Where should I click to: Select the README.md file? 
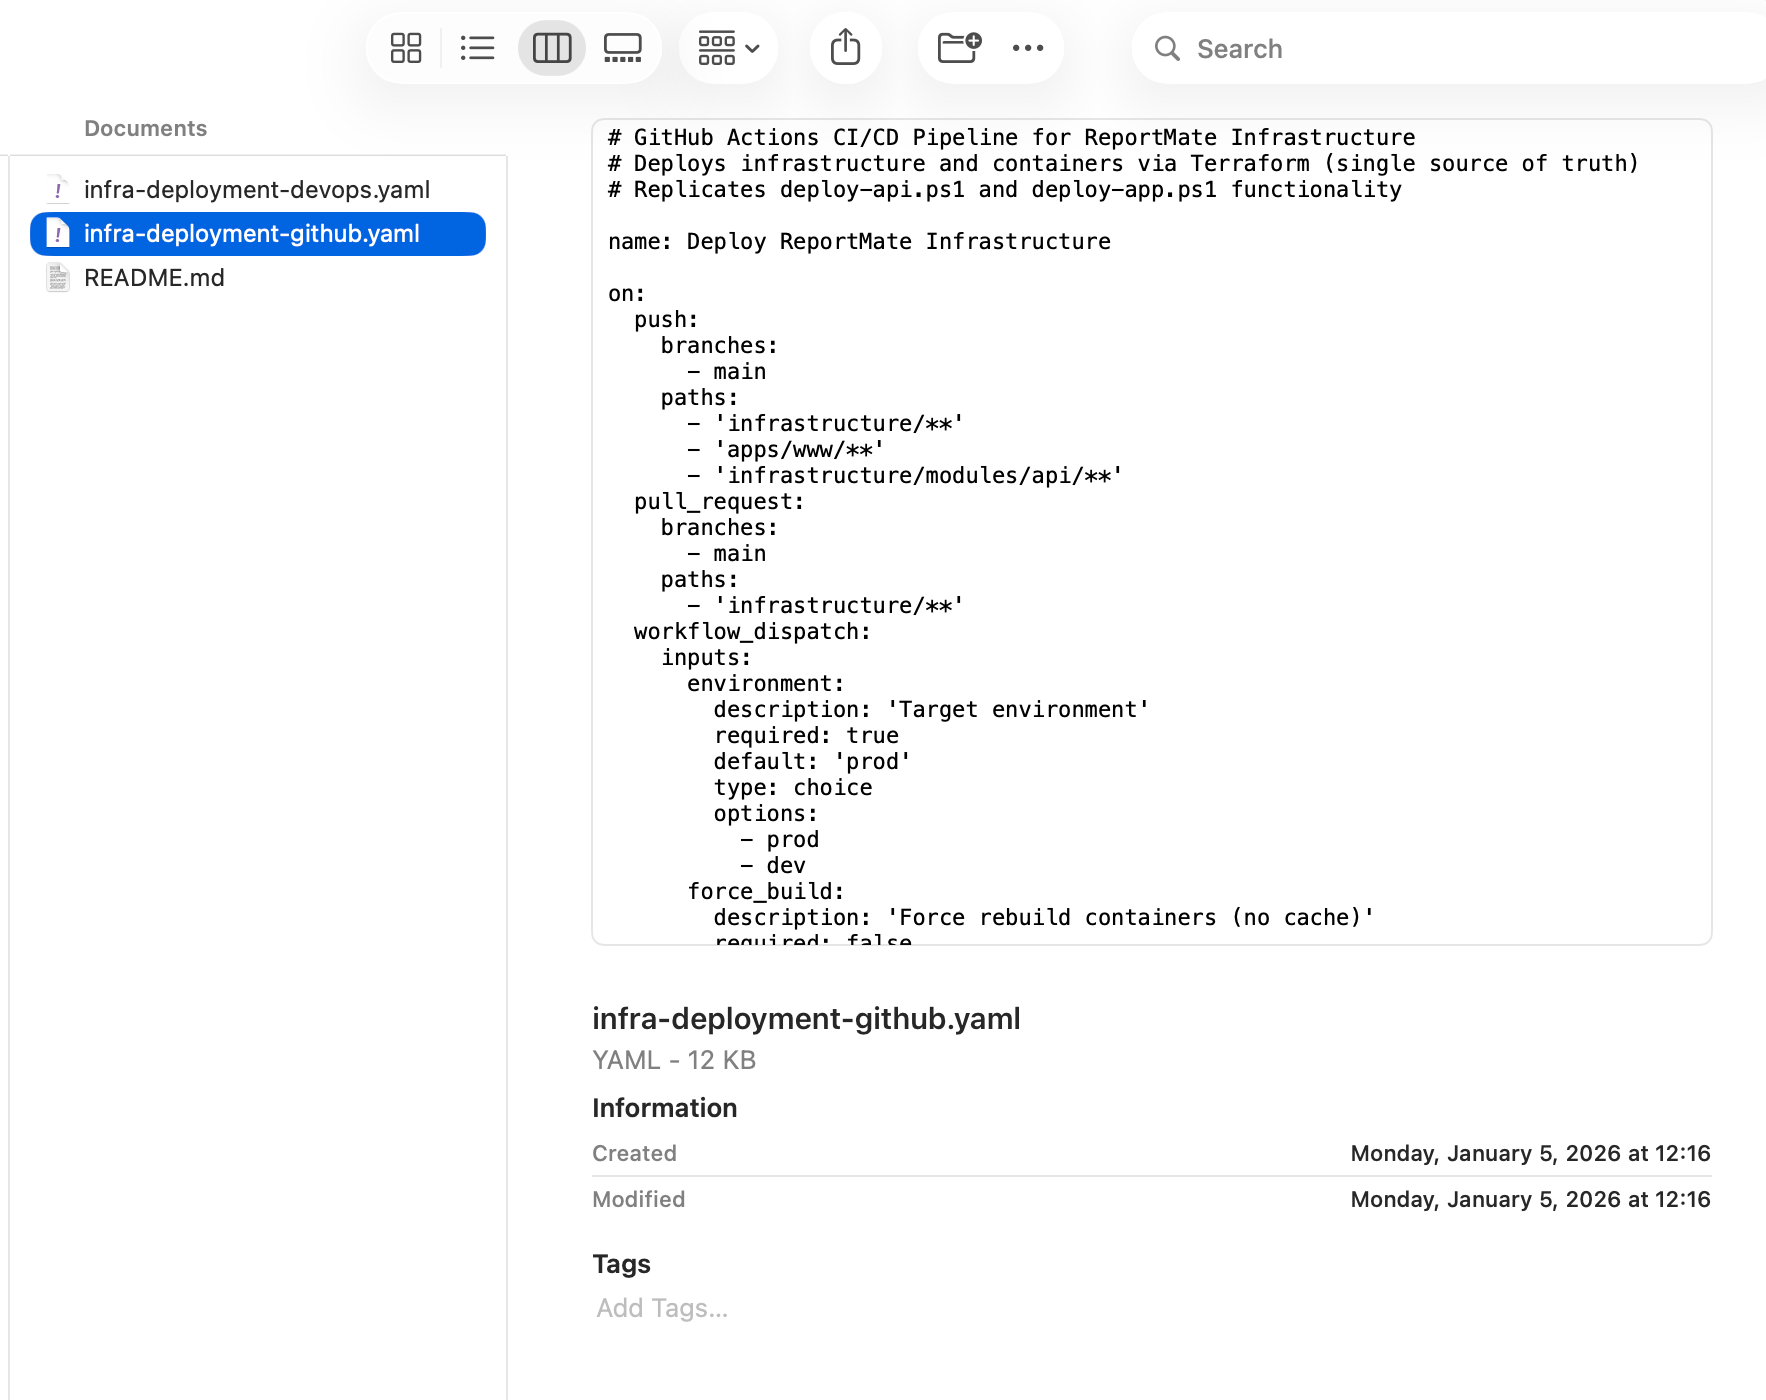click(154, 278)
